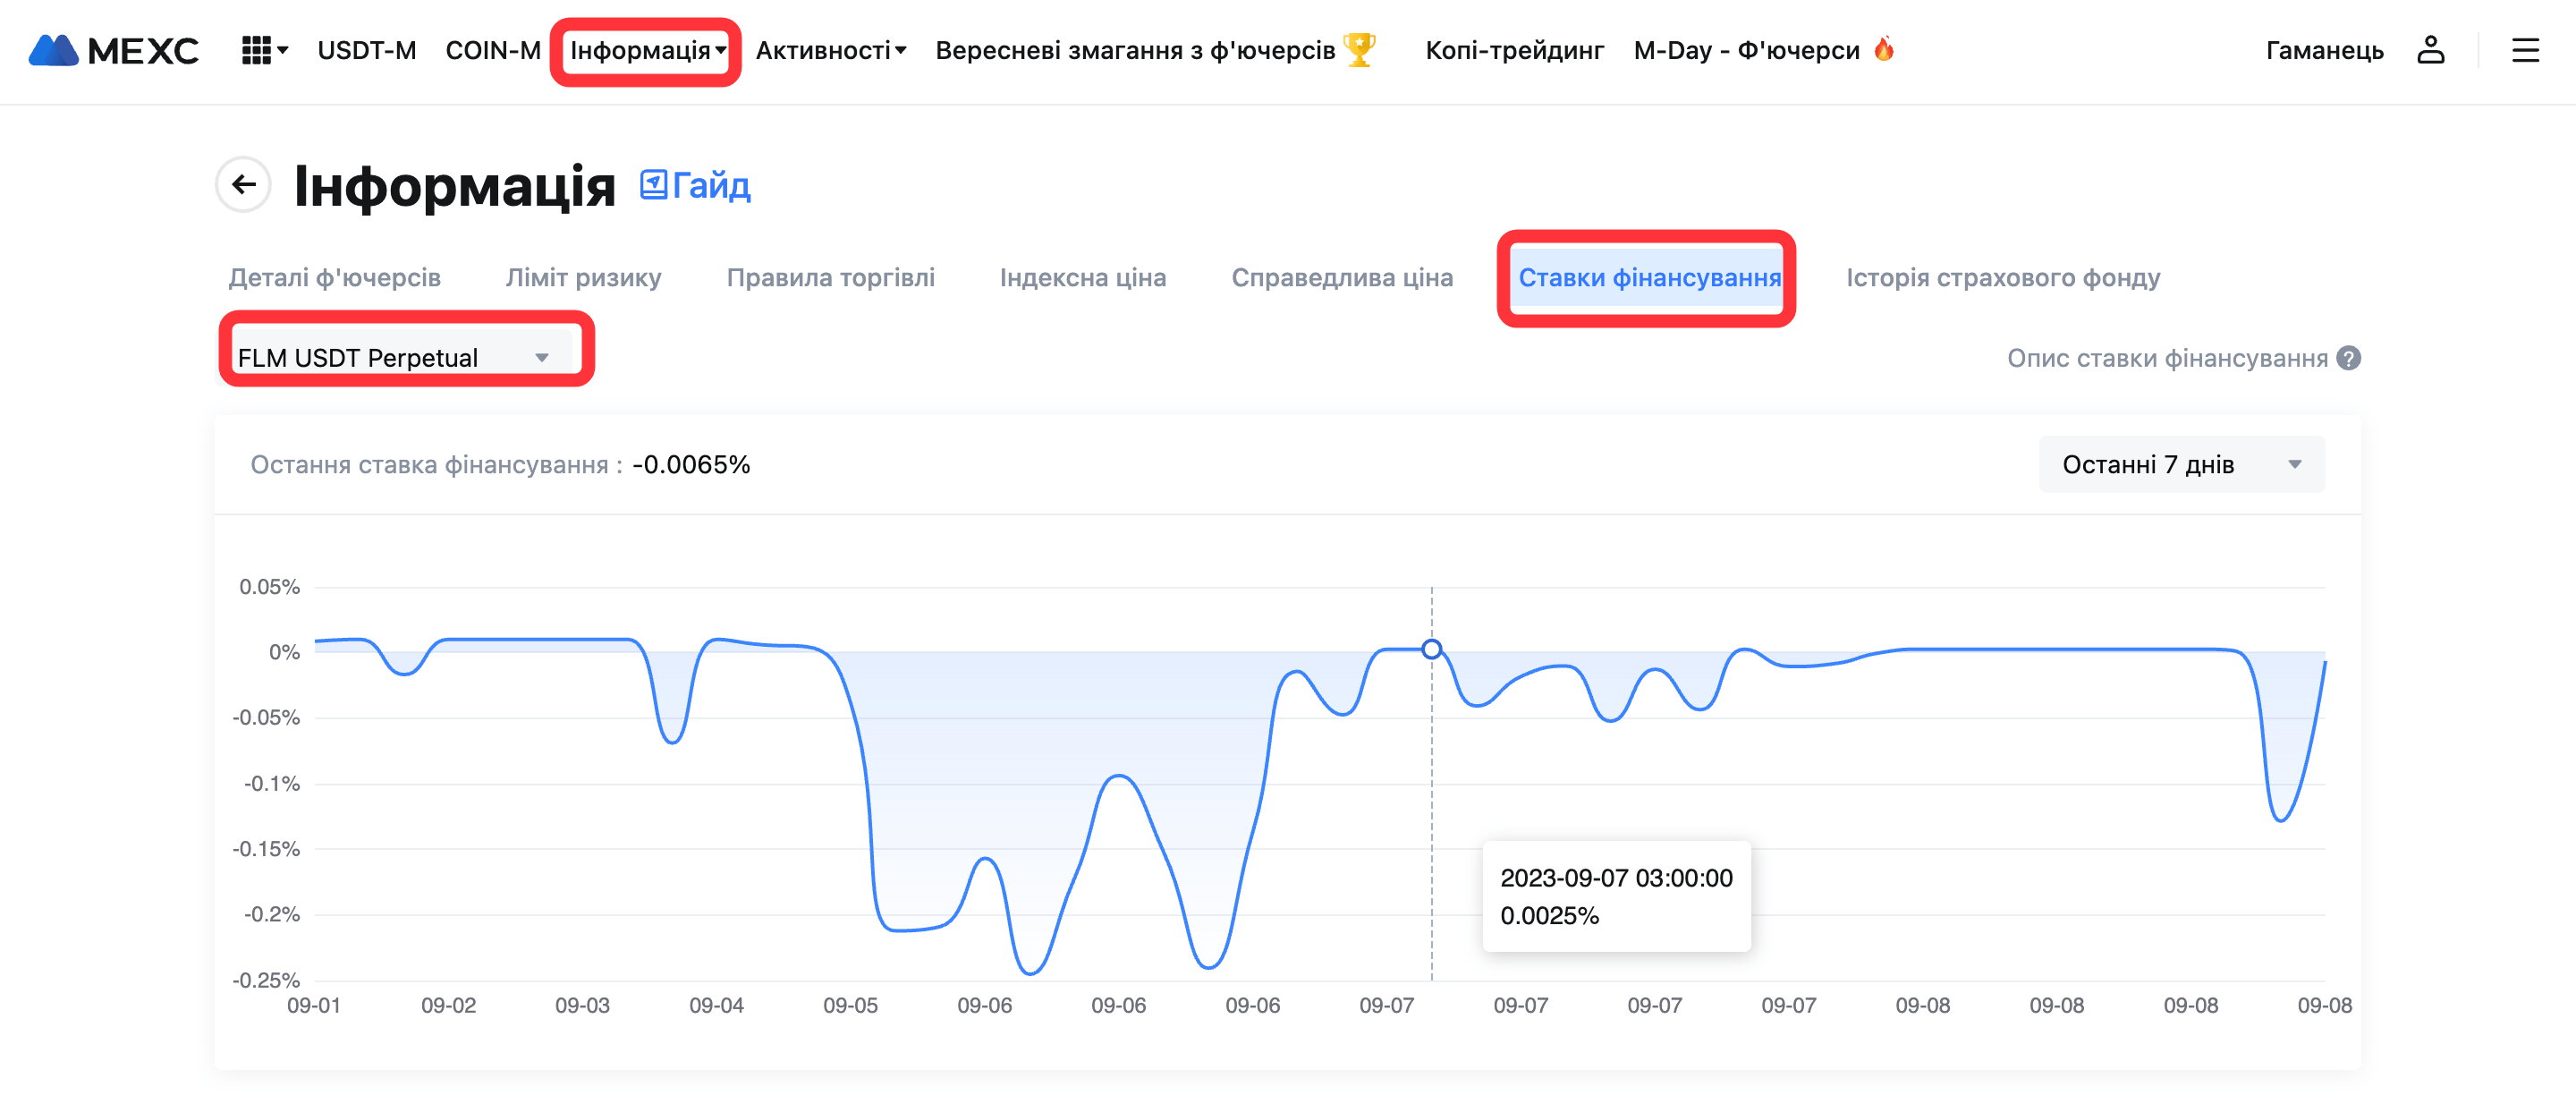Viewport: 2576px width, 1095px height.
Task: Select the Ставки фінансування tab
Action: coord(1648,277)
